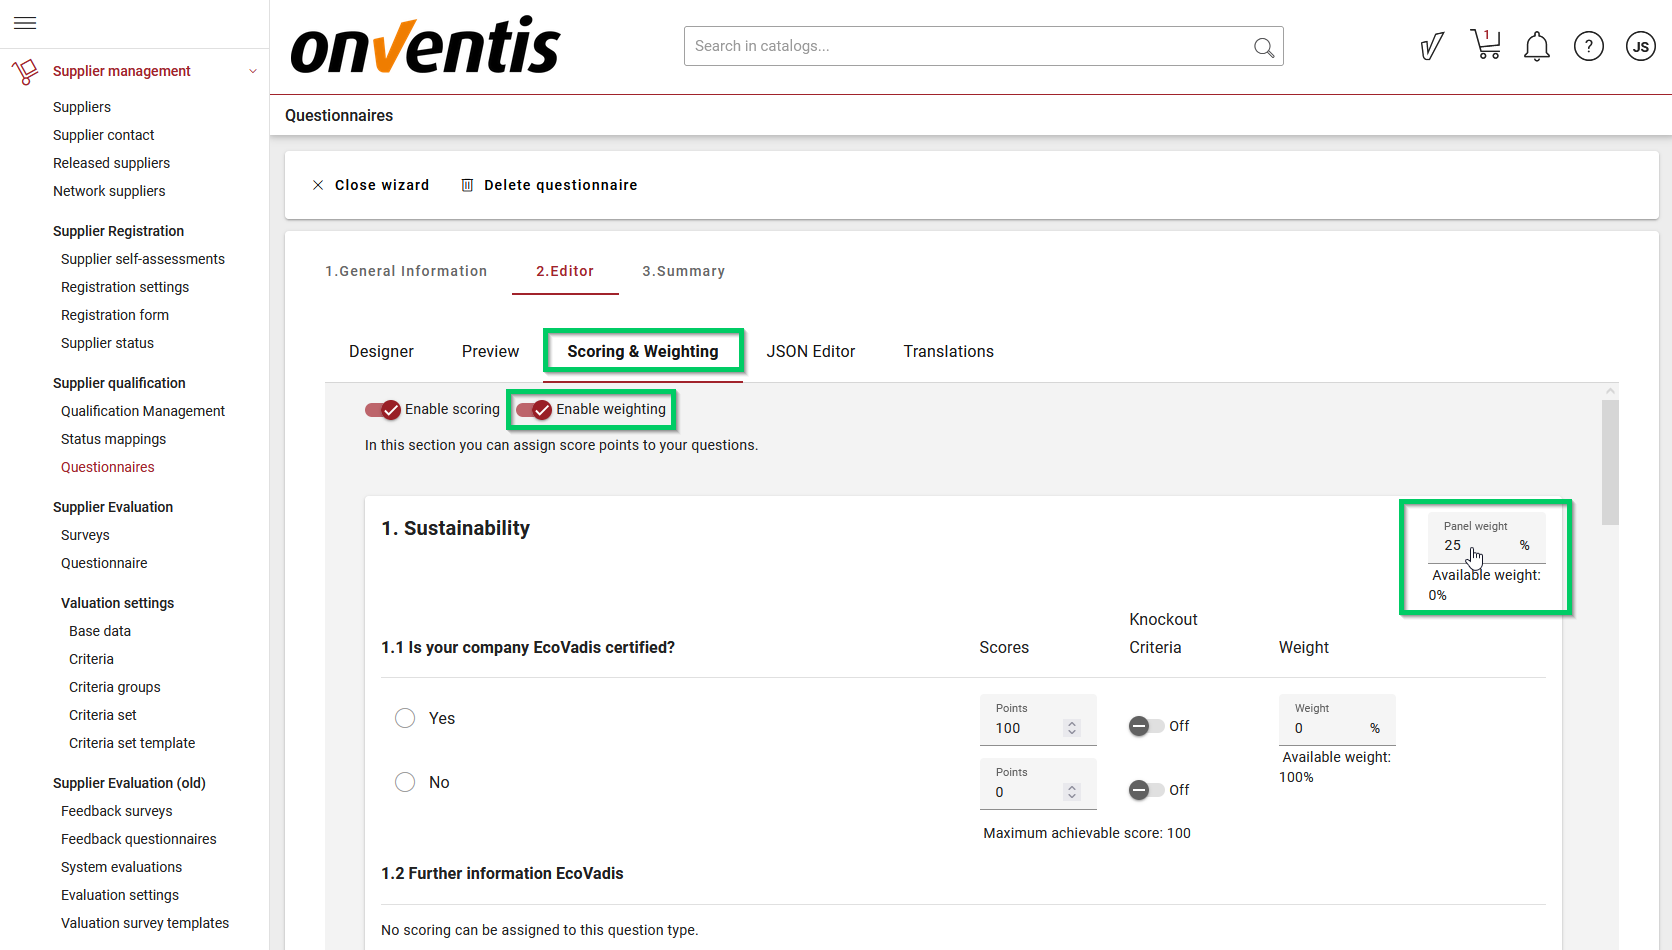Select the Yes radio button
The image size is (1672, 950).
click(x=405, y=718)
